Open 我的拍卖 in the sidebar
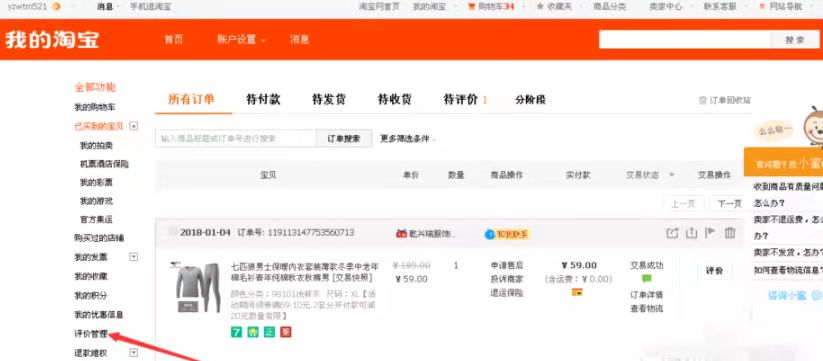The width and height of the screenshot is (823, 361). 96,145
